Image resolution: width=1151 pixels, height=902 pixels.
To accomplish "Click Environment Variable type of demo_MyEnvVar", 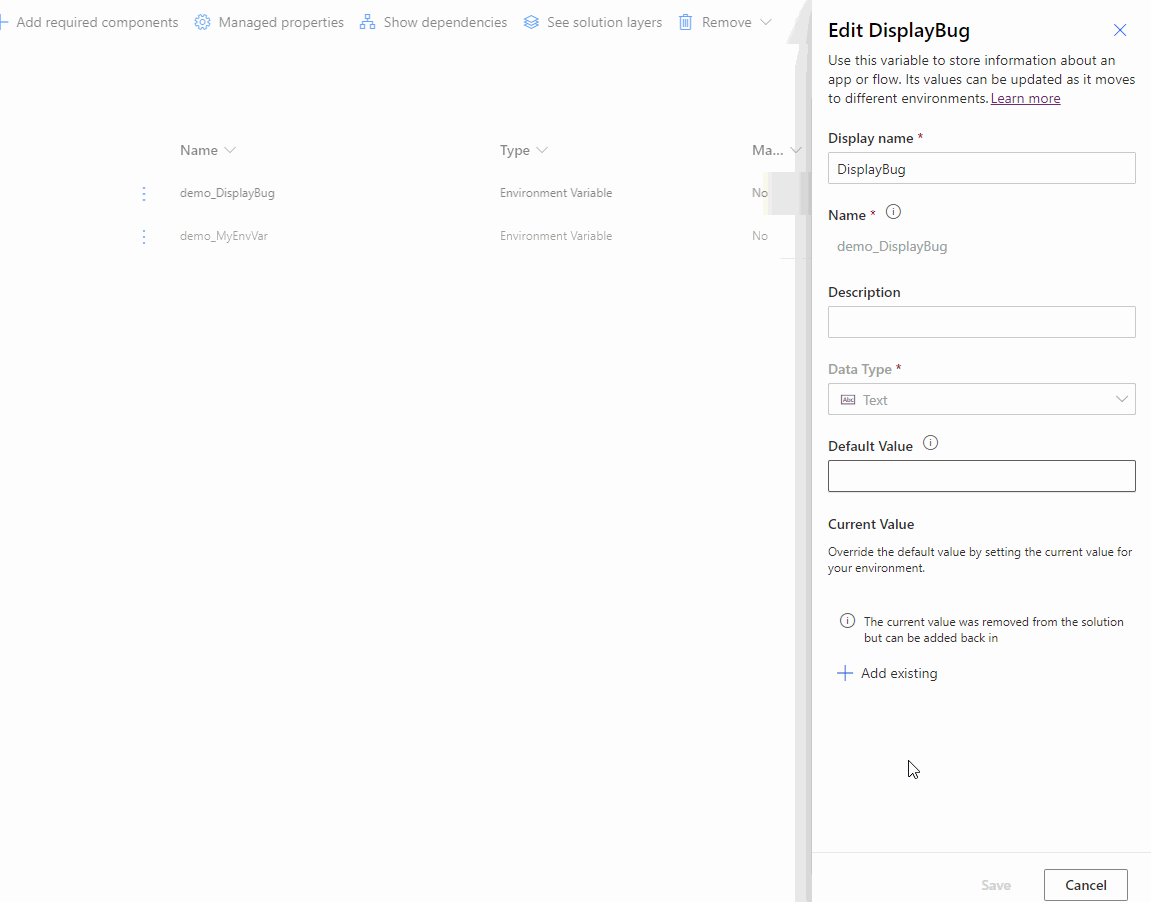I will tap(556, 236).
